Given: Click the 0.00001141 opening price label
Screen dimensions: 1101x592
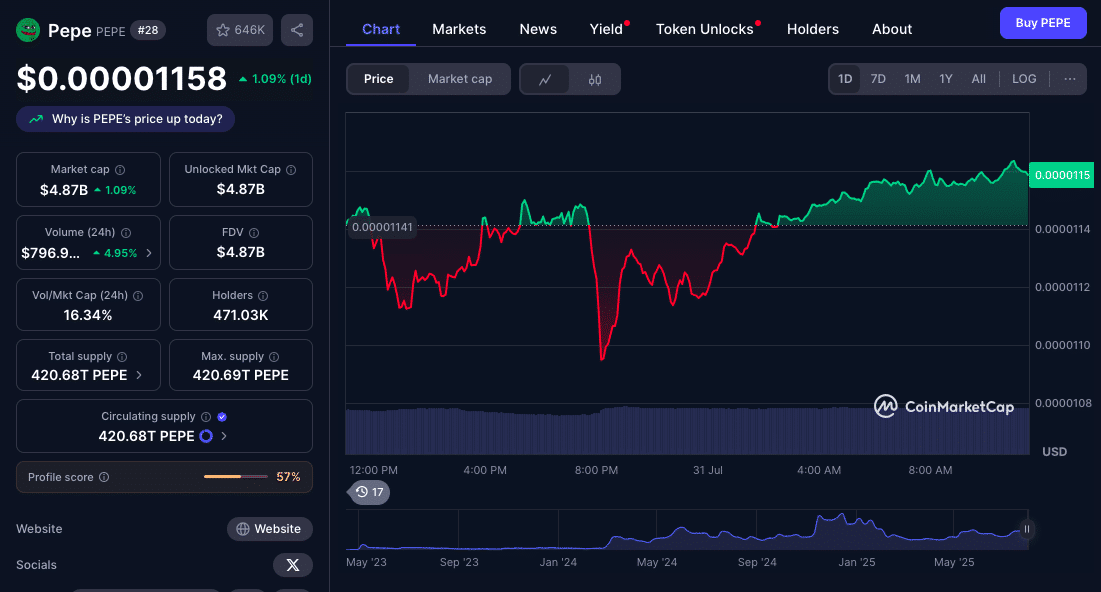Looking at the screenshot, I should 382,227.
